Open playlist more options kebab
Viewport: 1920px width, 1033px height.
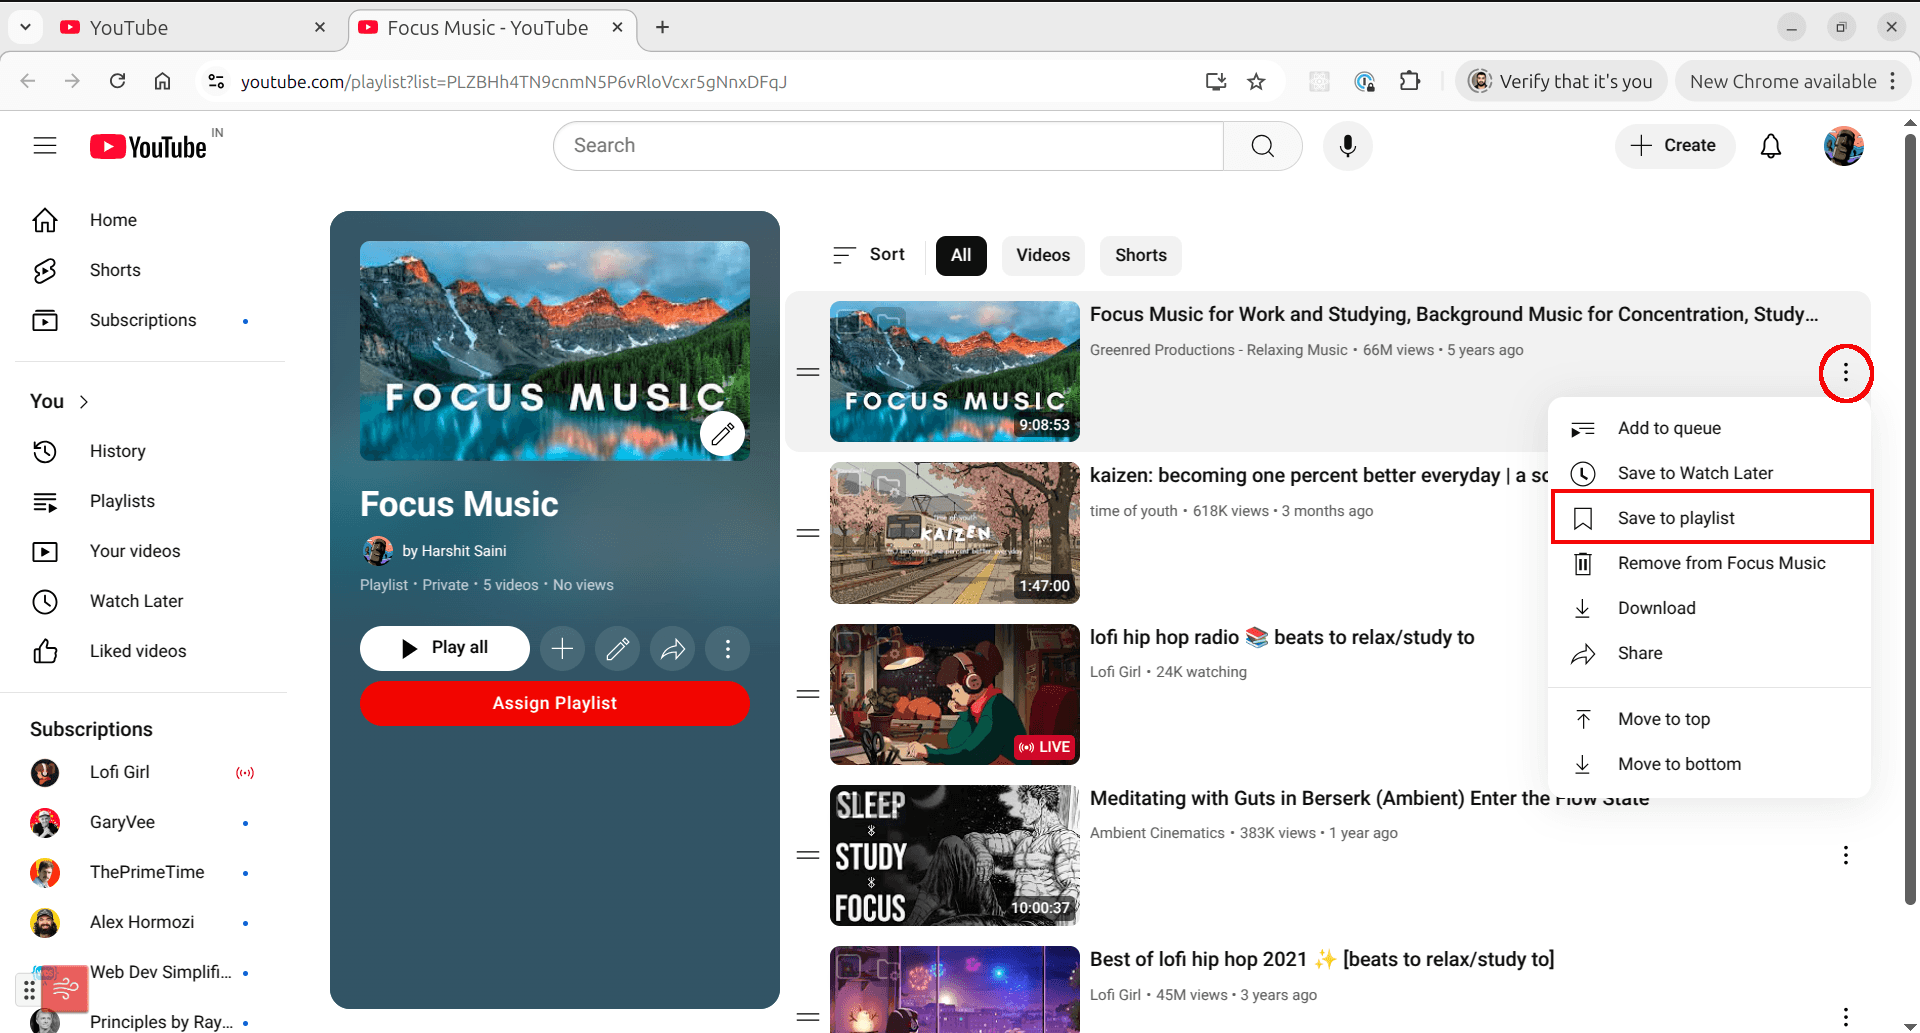point(727,649)
